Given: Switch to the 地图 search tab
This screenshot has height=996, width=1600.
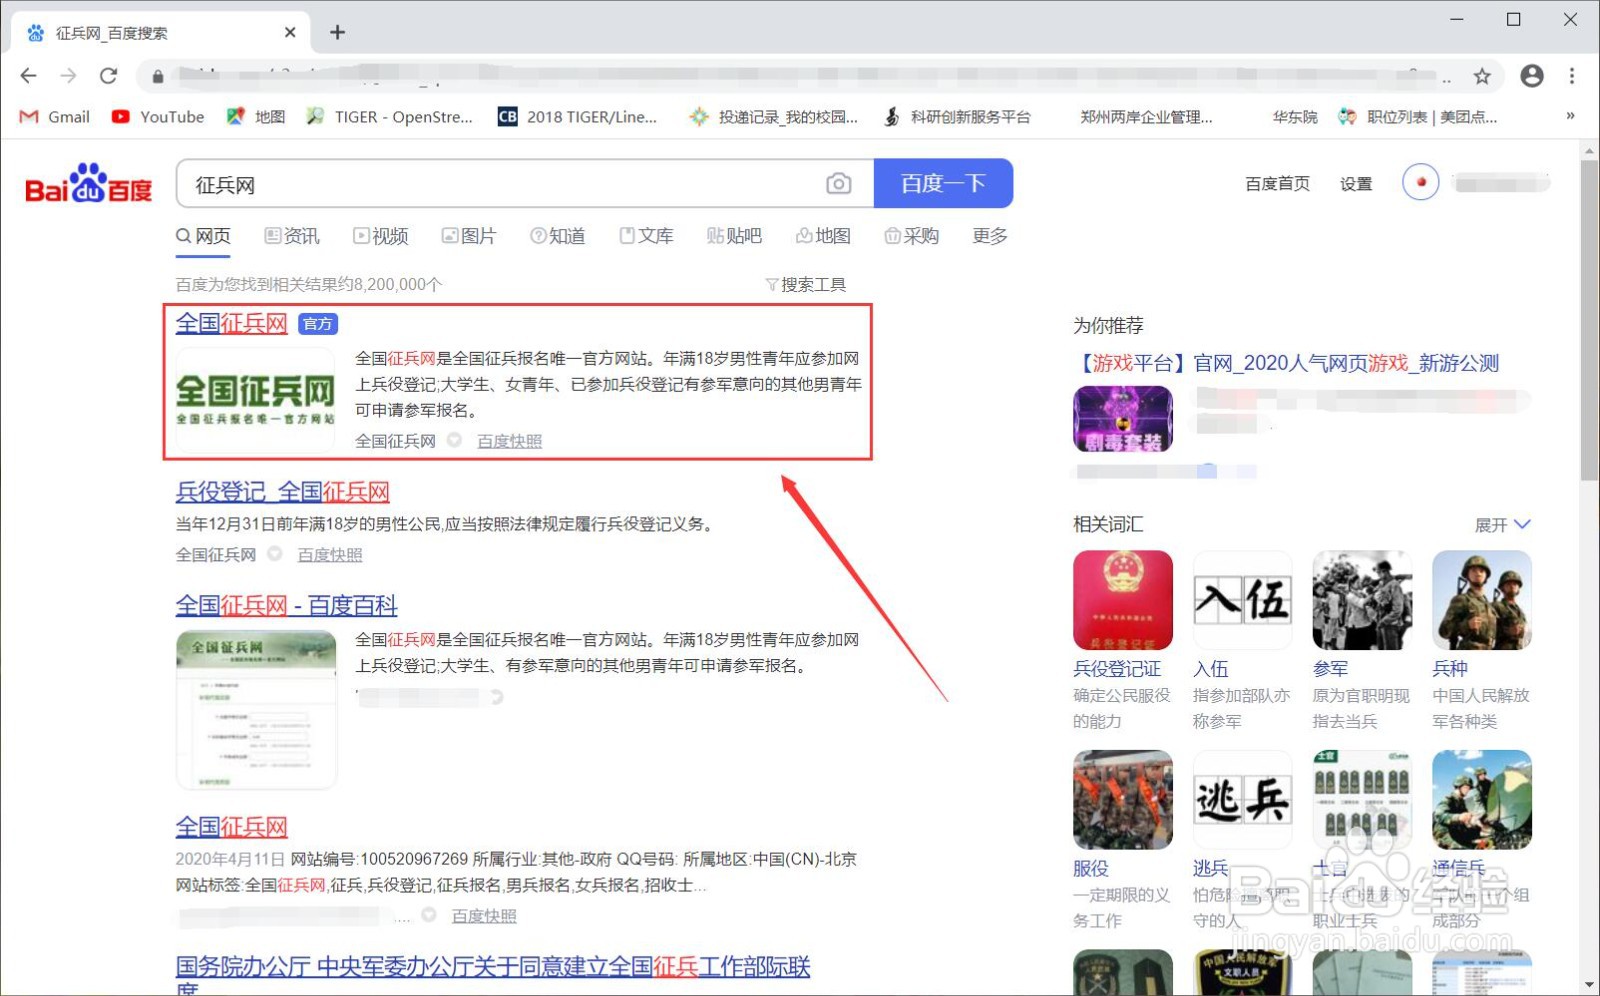Looking at the screenshot, I should (823, 236).
